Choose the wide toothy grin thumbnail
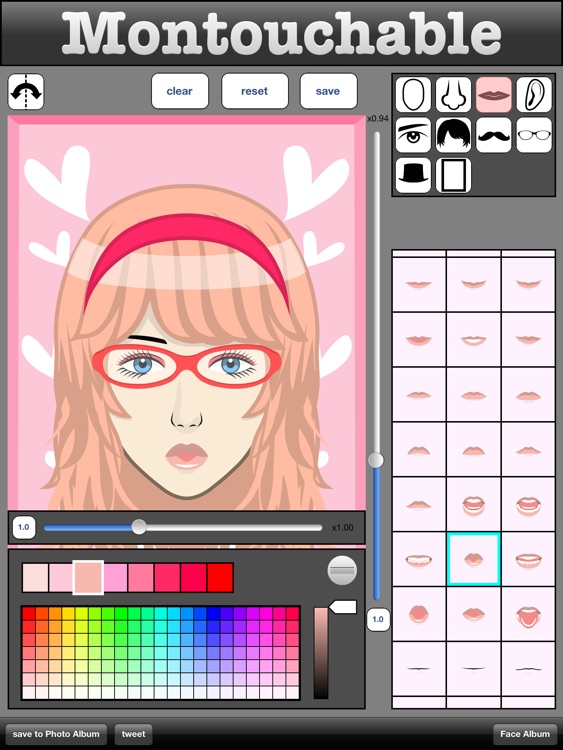The width and height of the screenshot is (563, 750). [419, 559]
